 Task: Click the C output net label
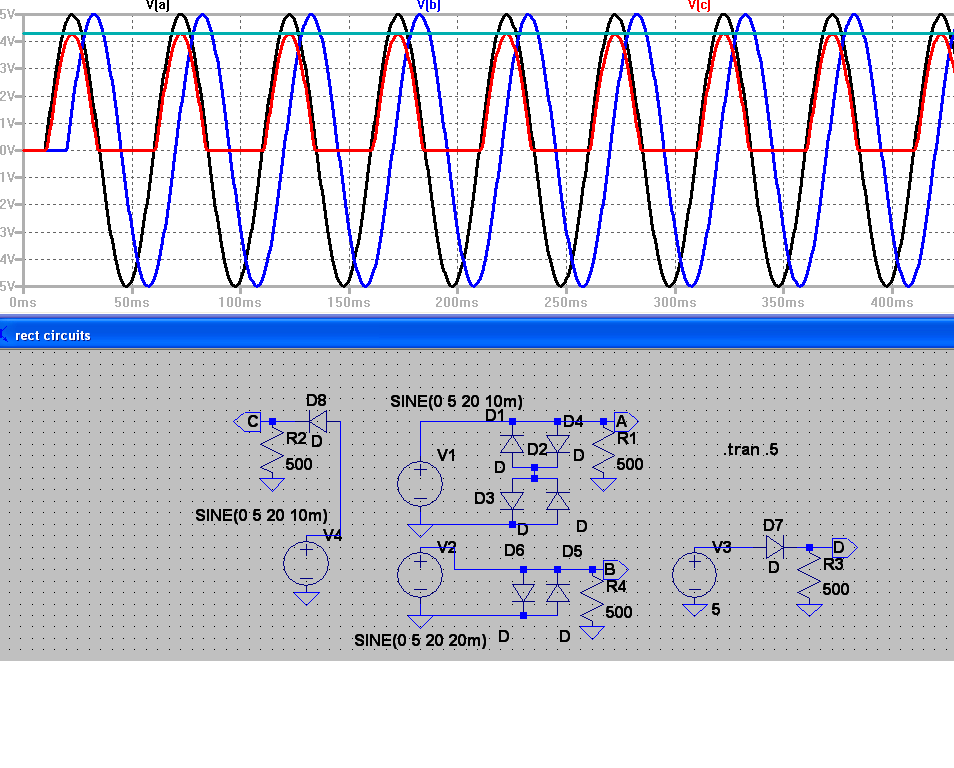(x=248, y=422)
